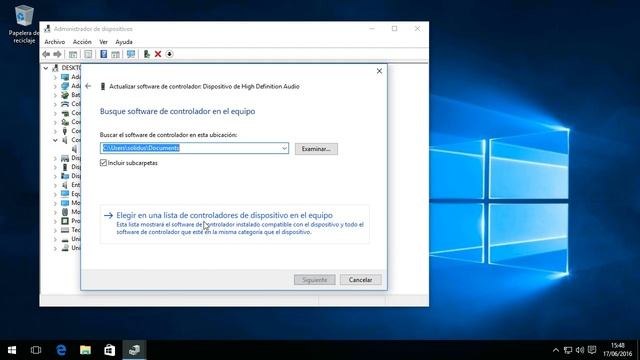
Task: Open the Properties sheet toolbar icon
Action: click(88, 54)
